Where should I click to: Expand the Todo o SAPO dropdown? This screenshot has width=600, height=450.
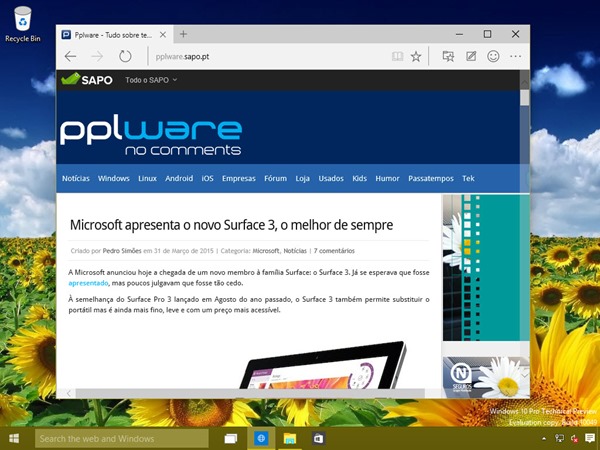[151, 80]
